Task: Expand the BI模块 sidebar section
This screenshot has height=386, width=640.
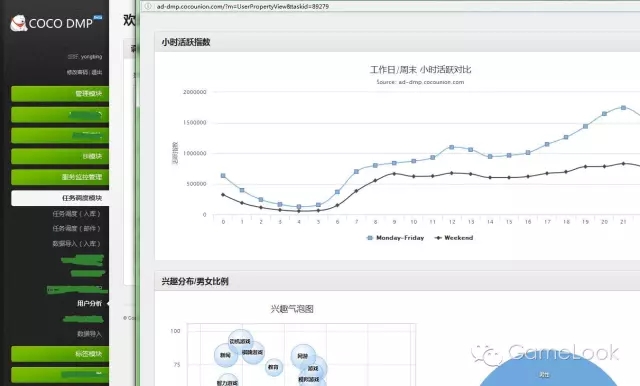Action: 60,156
